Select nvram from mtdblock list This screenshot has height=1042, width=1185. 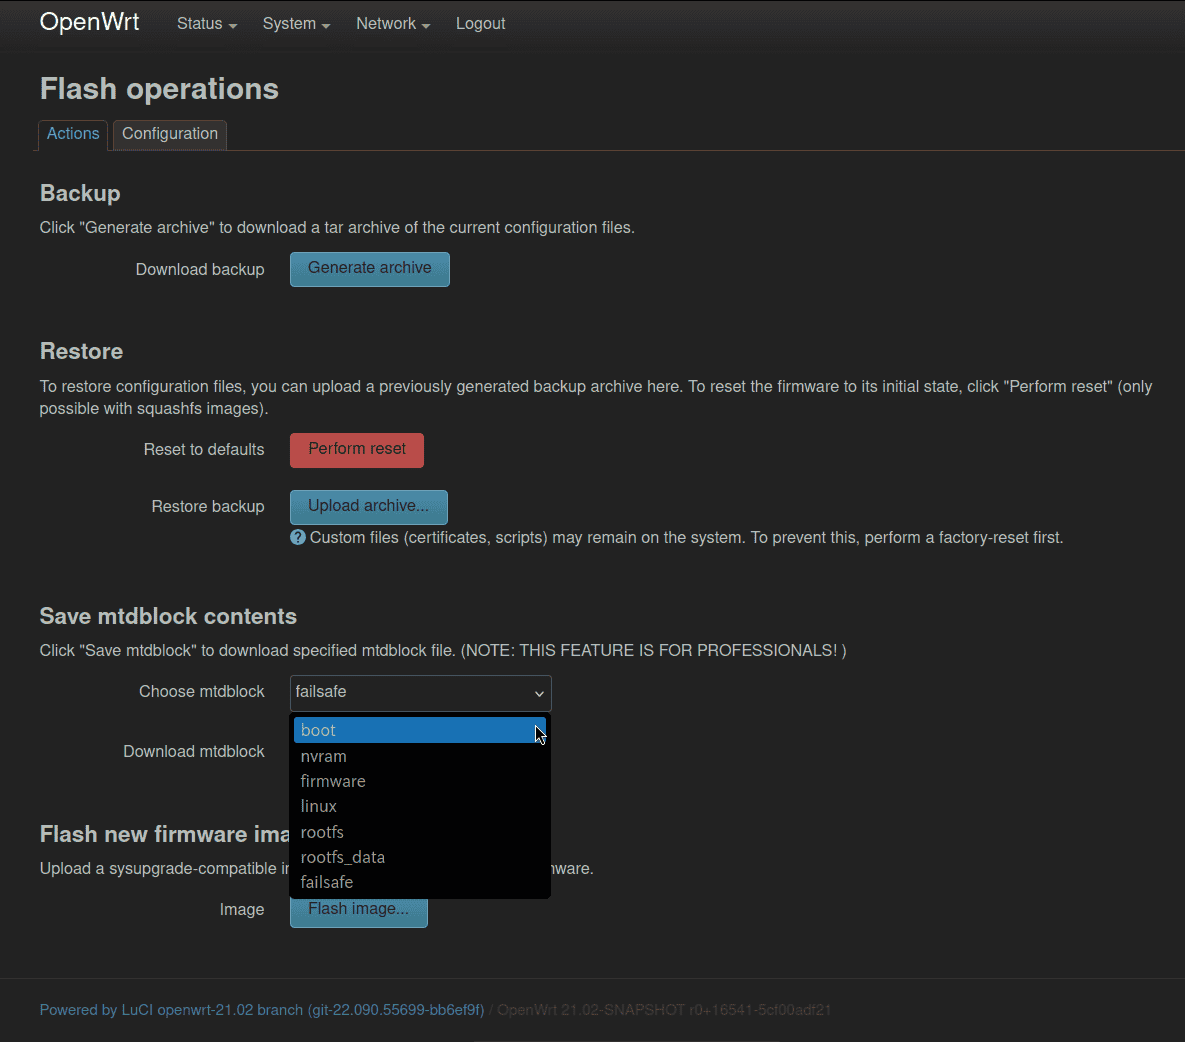coord(419,756)
